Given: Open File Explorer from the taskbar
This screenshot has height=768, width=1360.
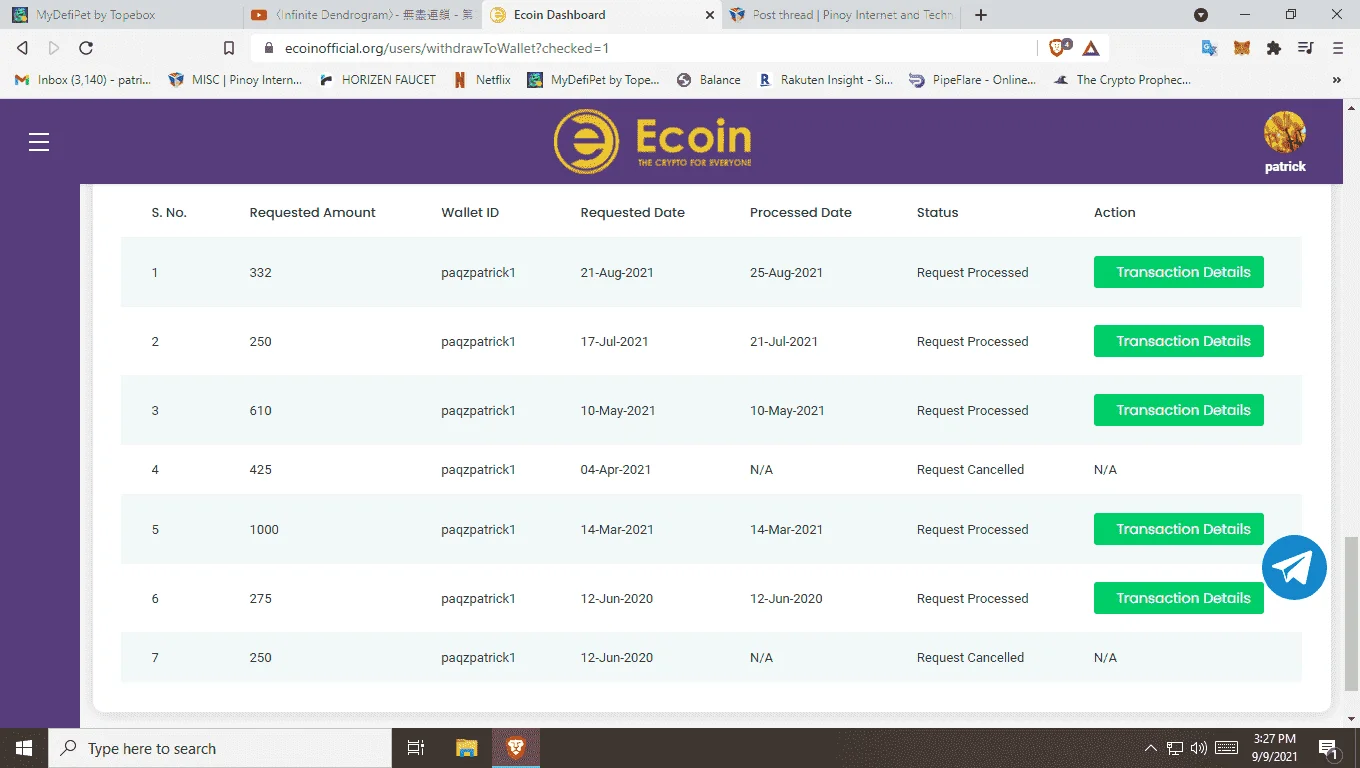Looking at the screenshot, I should (x=467, y=748).
